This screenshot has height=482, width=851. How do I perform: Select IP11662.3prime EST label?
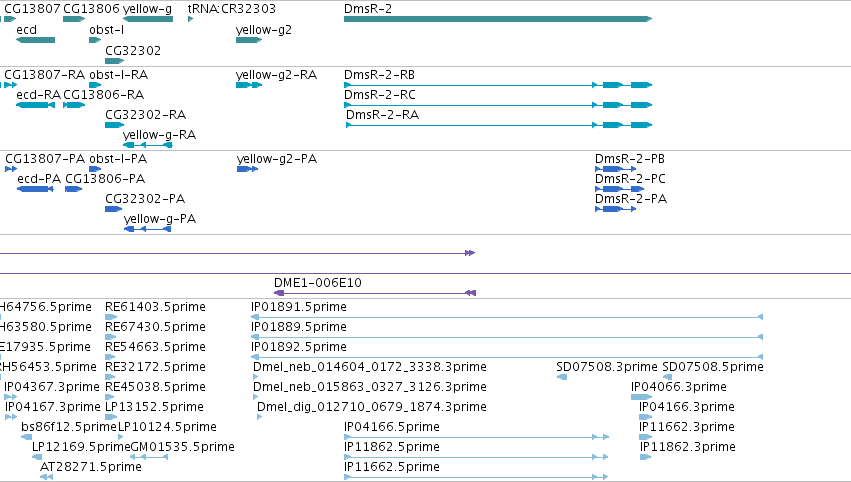[687, 427]
